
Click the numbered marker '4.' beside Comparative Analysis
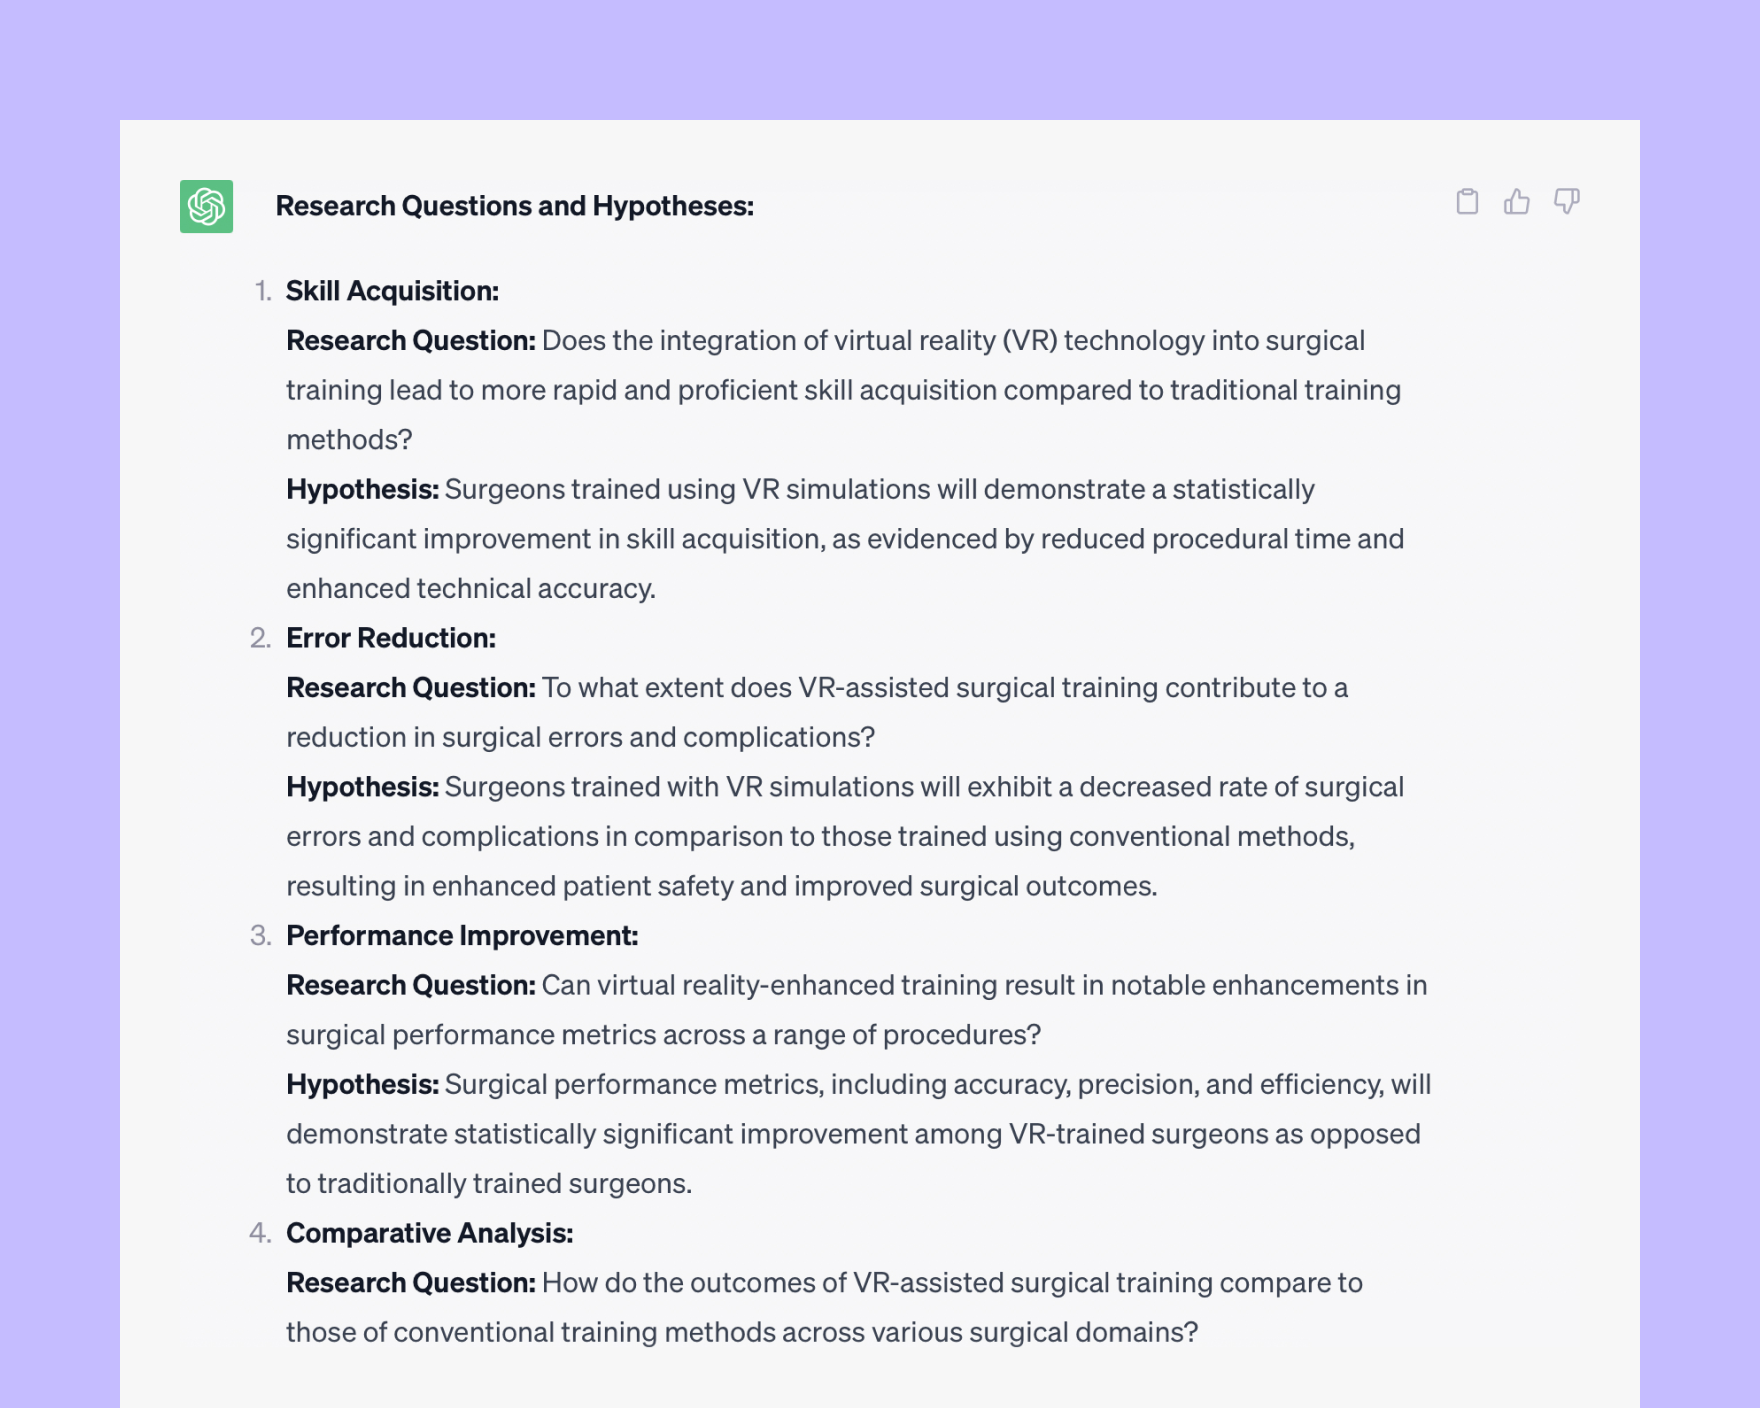coord(263,1233)
